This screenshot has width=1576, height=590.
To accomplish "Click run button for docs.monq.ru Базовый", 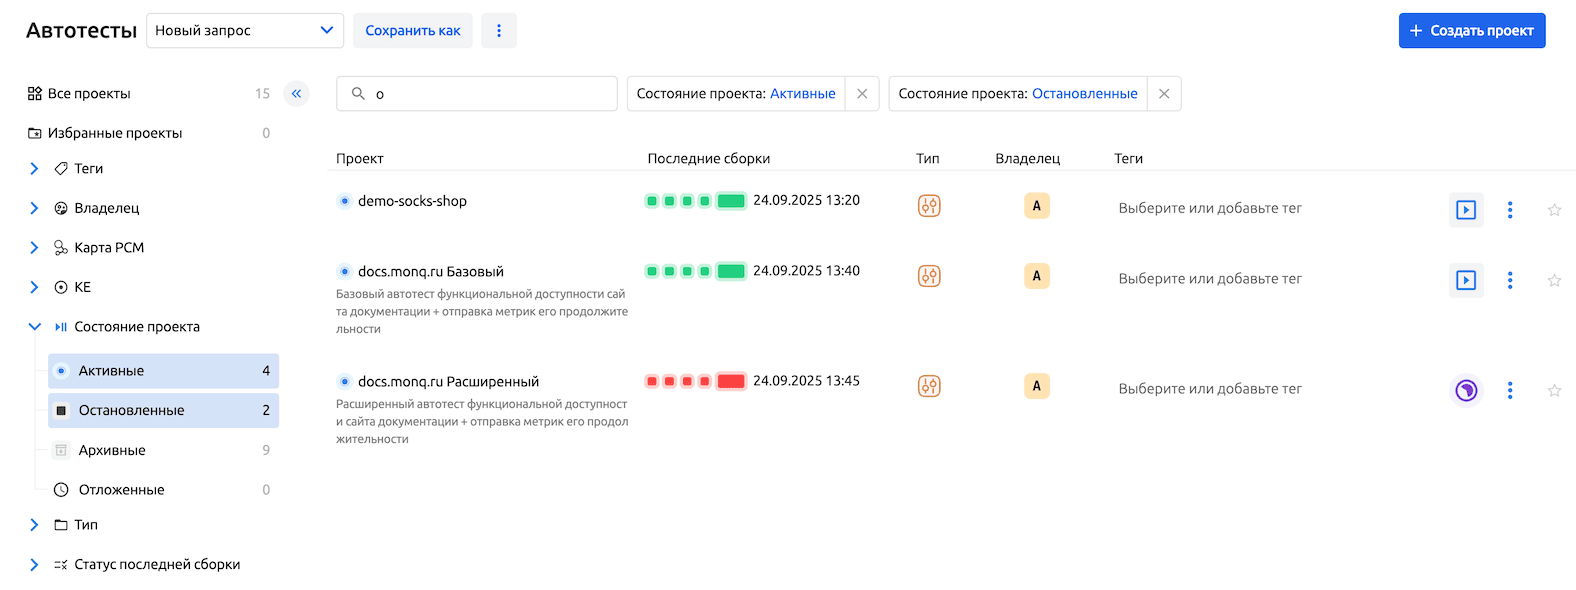I will [x=1465, y=280].
